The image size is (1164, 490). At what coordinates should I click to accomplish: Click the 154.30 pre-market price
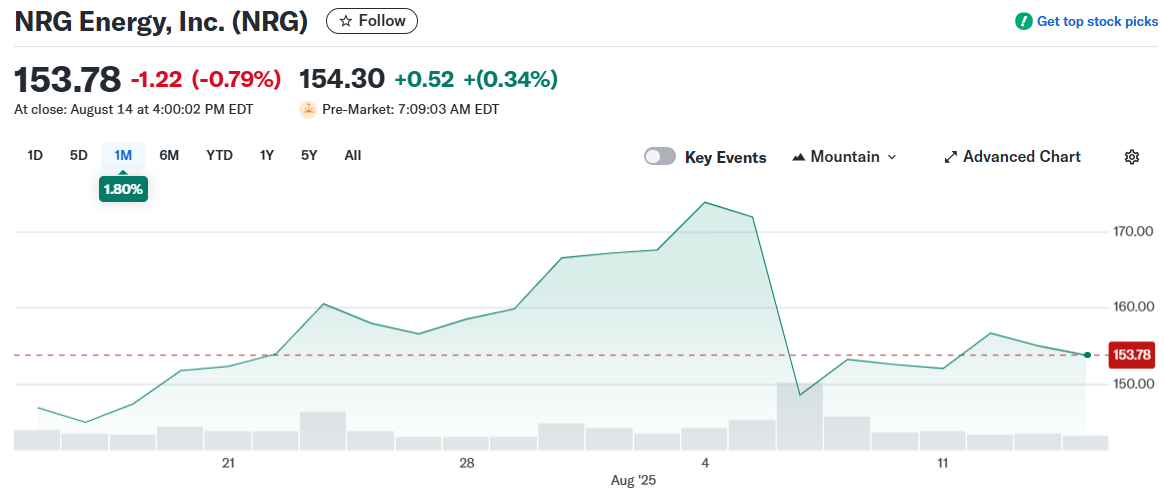tap(341, 78)
